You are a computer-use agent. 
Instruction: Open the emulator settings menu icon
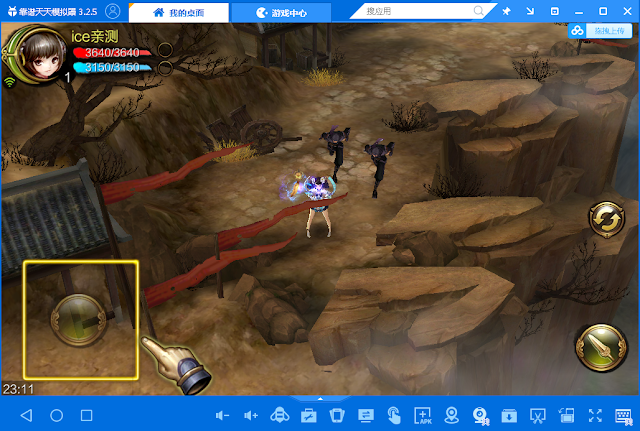[555, 11]
